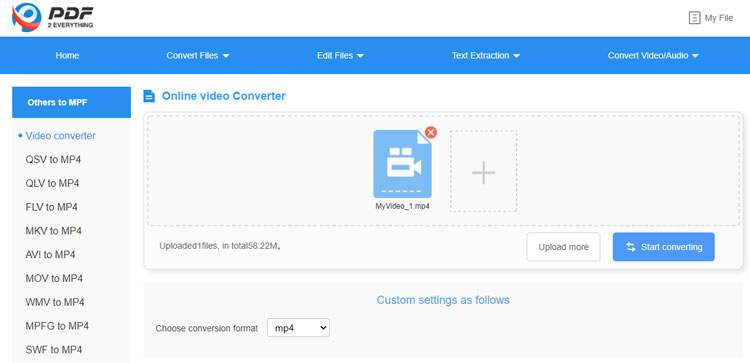The image size is (750, 363).
Task: Open the Convert Video/Audio menu
Action: point(653,55)
